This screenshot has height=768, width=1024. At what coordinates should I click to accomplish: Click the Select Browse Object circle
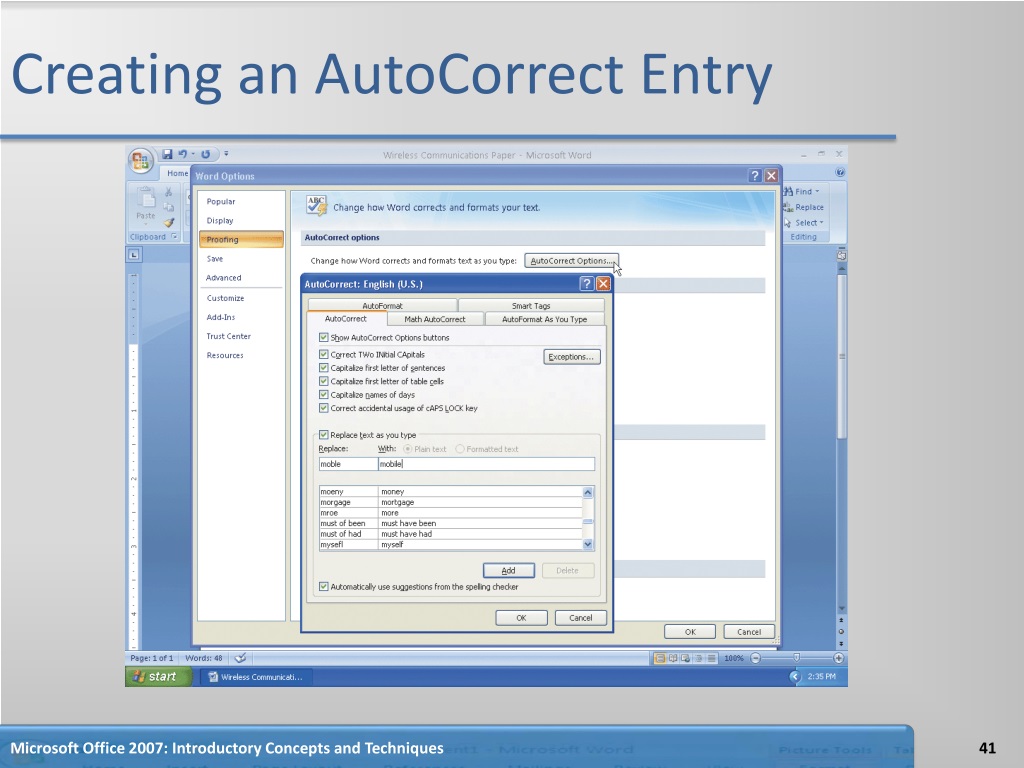[841, 632]
